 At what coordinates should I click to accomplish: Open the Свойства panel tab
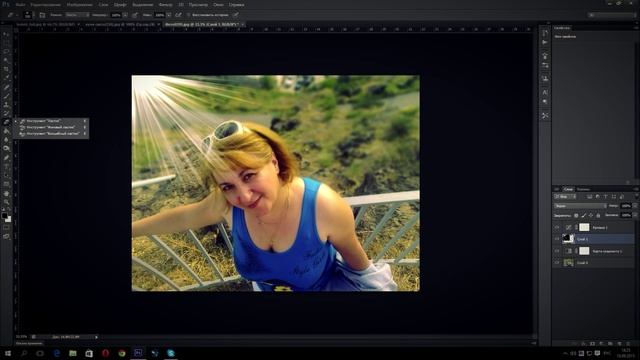562,28
